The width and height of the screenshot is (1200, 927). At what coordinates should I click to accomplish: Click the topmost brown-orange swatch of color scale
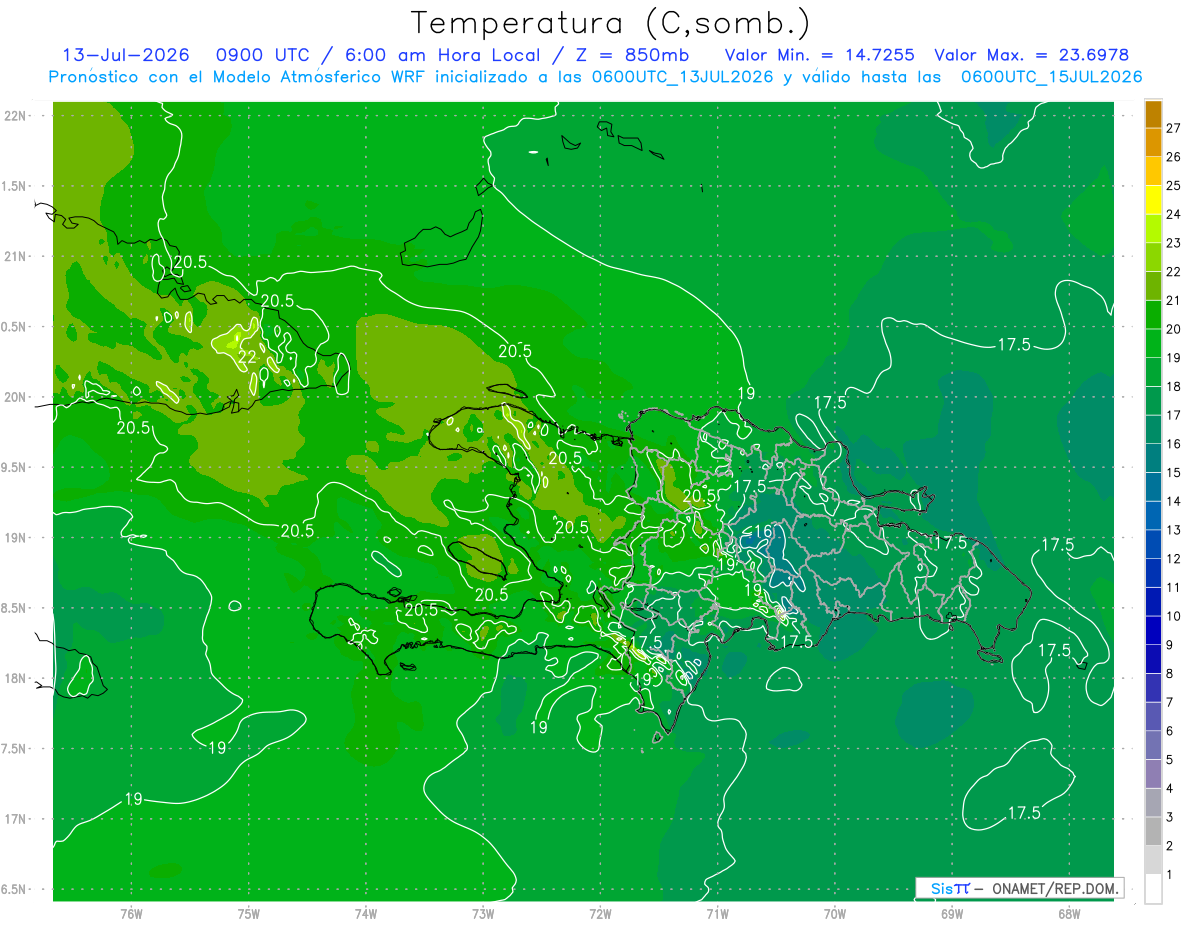pyautogui.click(x=1153, y=114)
